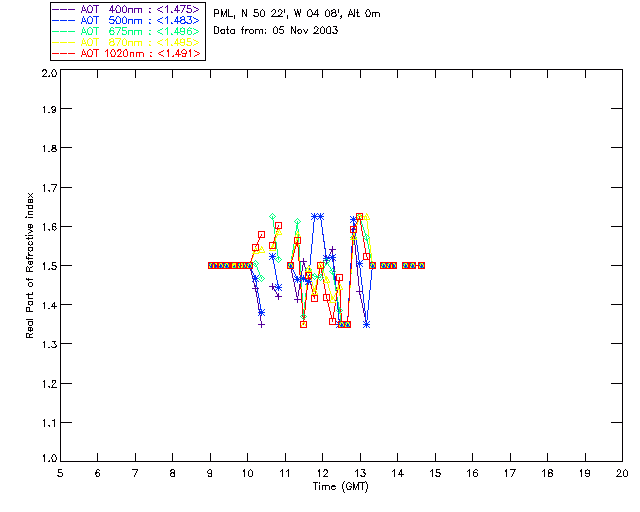Click the purple dashed line sample in legend
Viewport: 640px width, 512px height.
pos(64,9)
